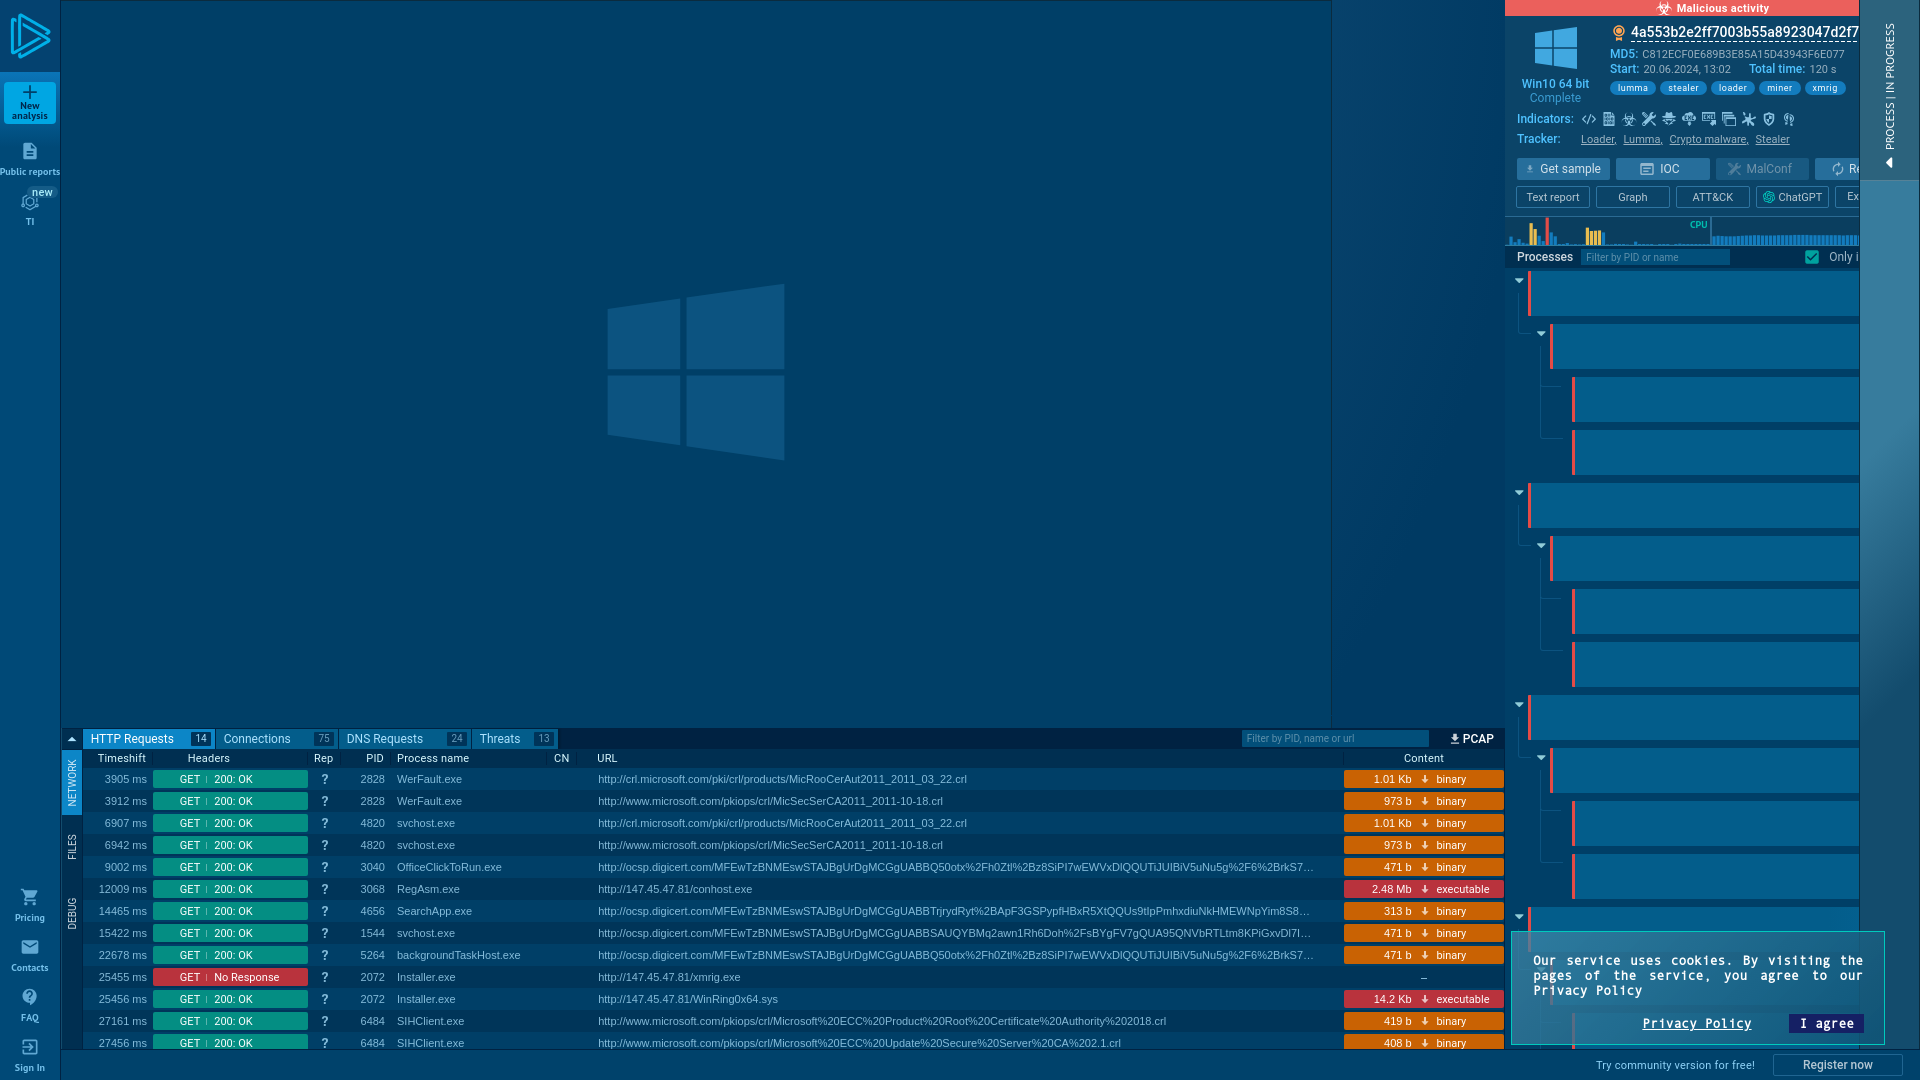Click the biohazard indicator icon
Image resolution: width=1920 pixels, height=1080 pixels.
pos(1629,119)
